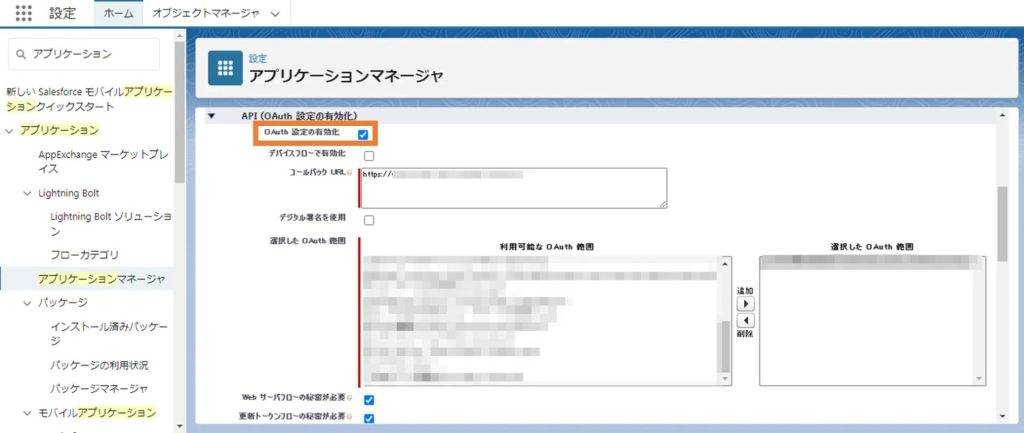Click the 設定 breadcrumb above page title

coord(258,58)
